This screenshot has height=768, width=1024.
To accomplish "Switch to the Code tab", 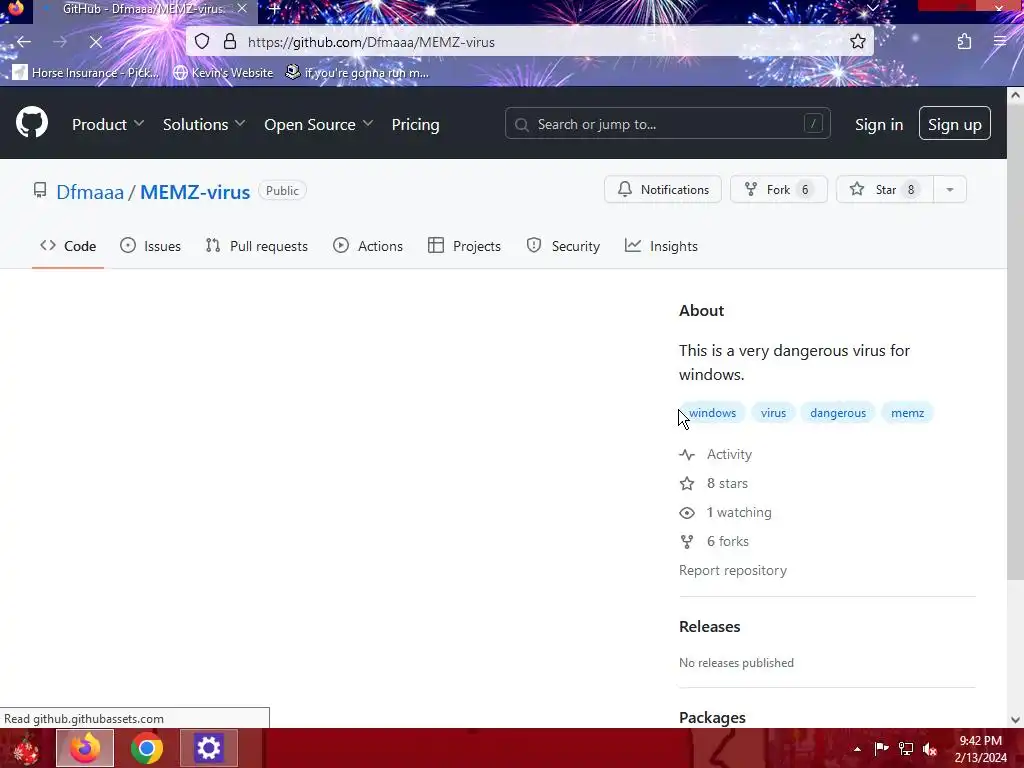I will click(68, 246).
